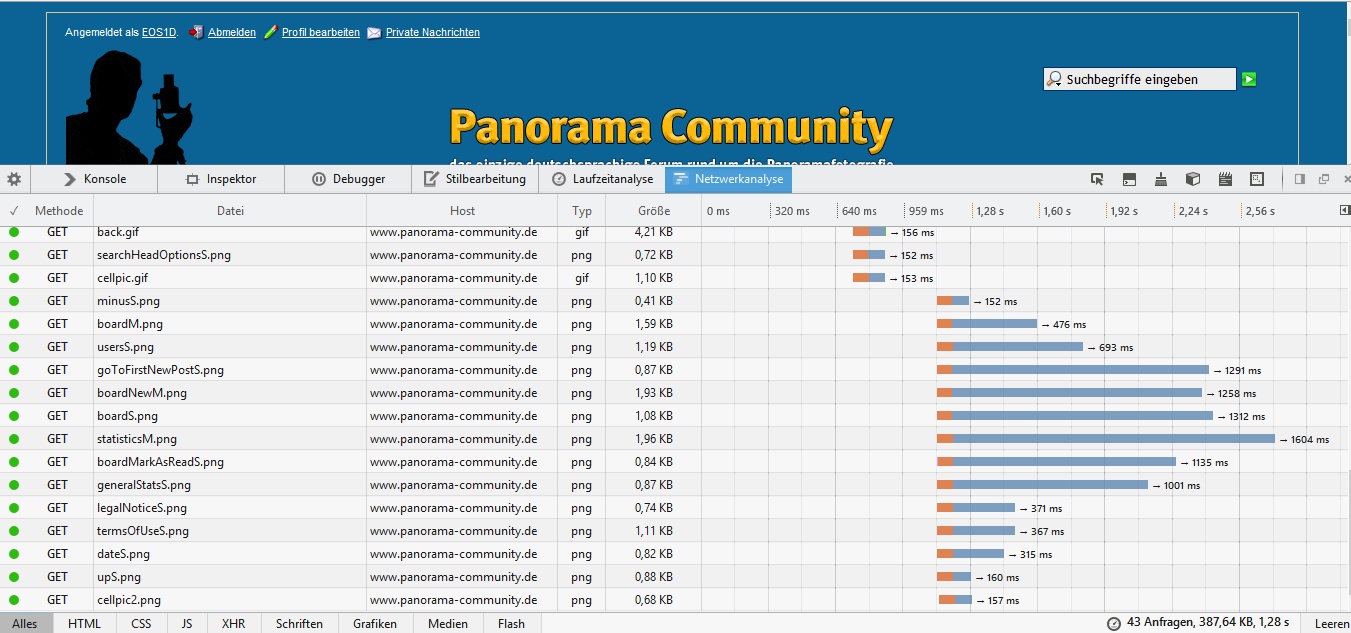Screen dimensions: 1351x633
Task: Sort requests by the status checkmark column
Action: [14, 211]
